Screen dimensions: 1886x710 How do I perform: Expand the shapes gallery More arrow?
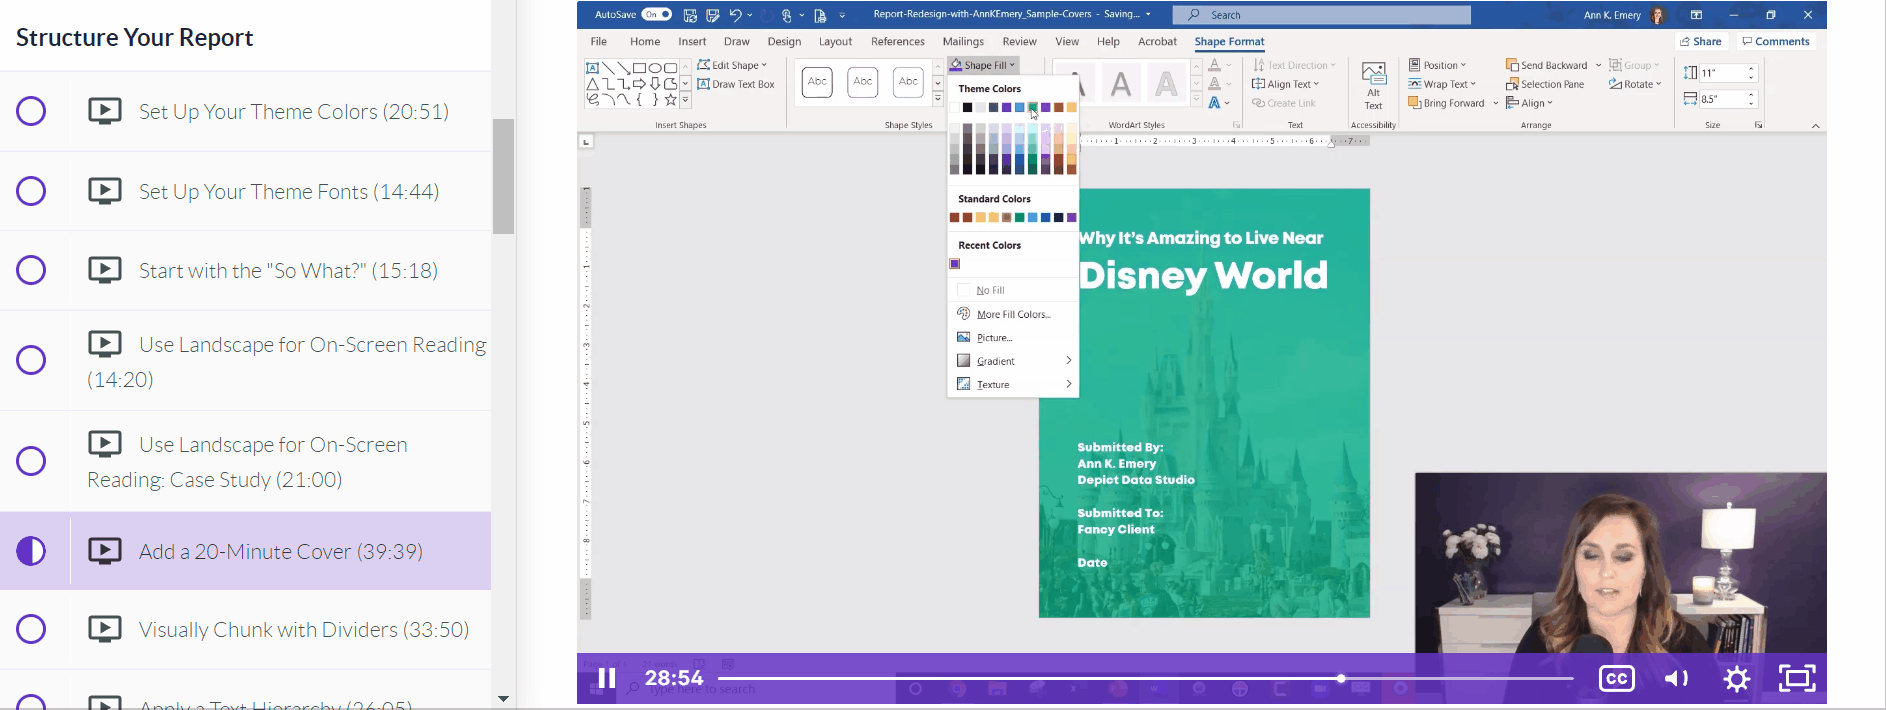[685, 100]
